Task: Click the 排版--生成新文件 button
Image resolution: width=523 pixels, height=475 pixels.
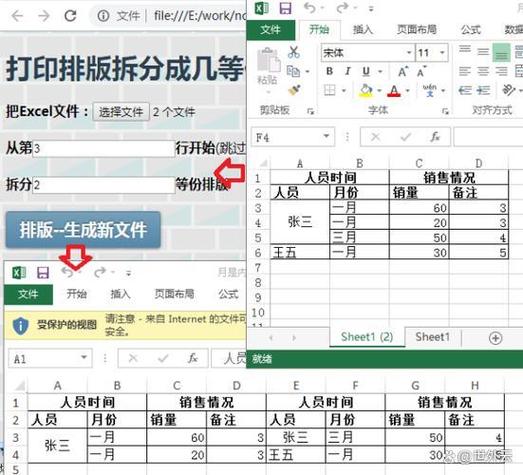Action: pyautogui.click(x=83, y=230)
